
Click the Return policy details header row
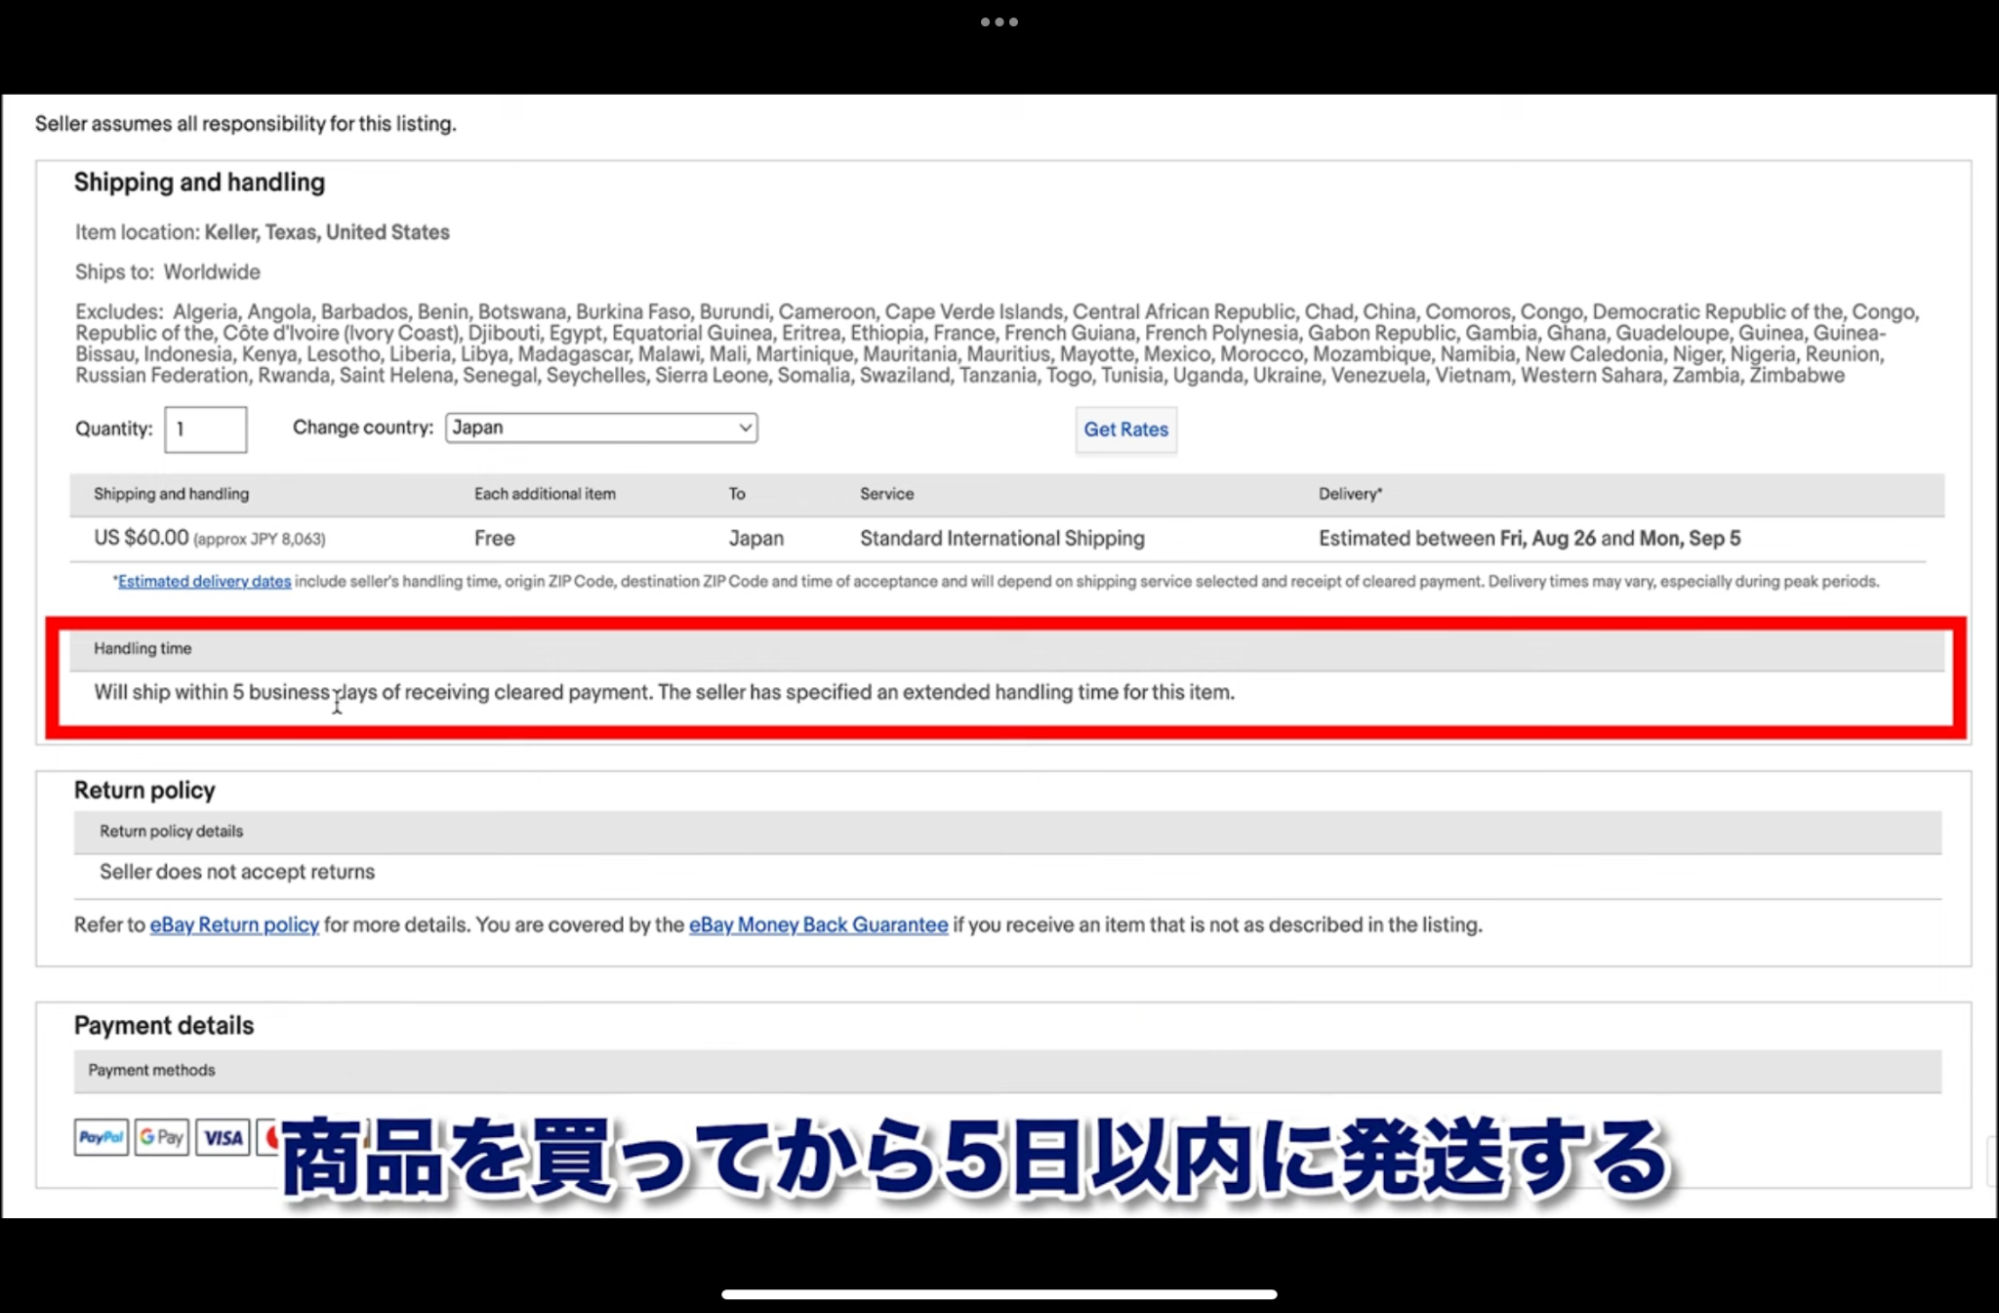(x=171, y=832)
